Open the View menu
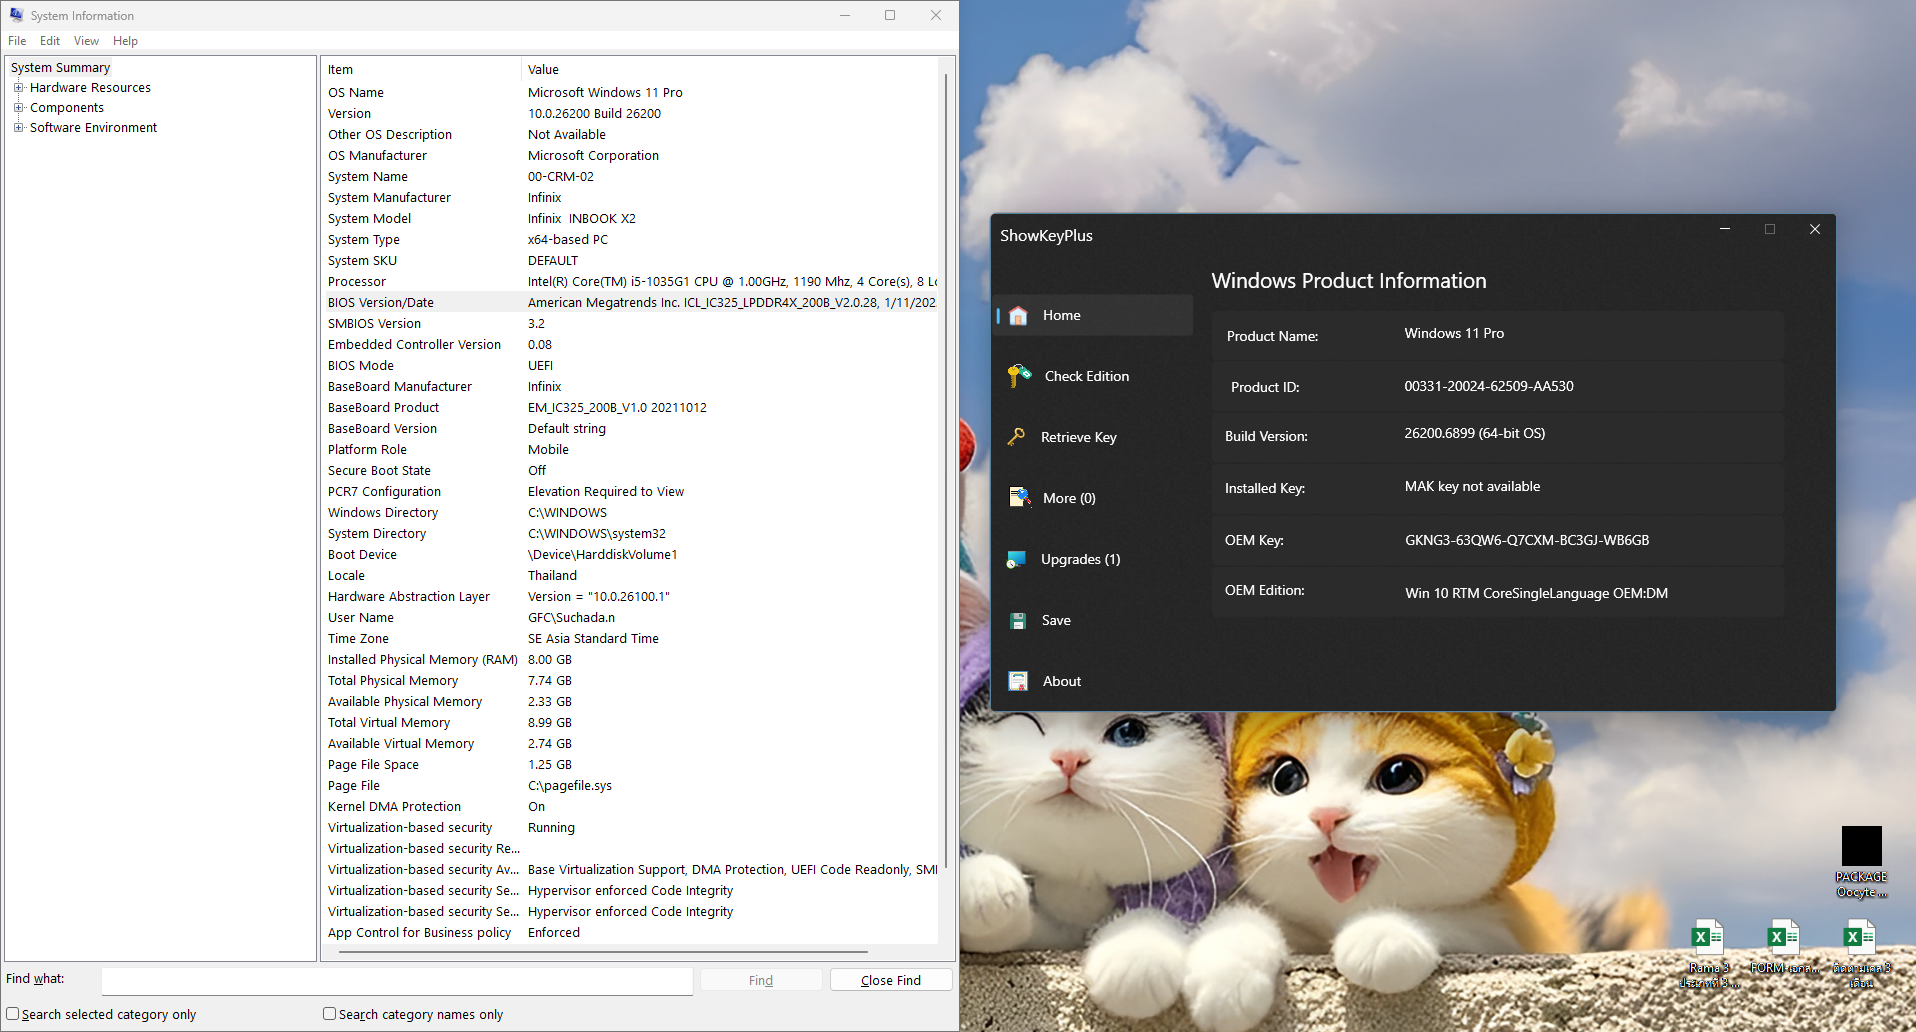The width and height of the screenshot is (1916, 1032). [x=86, y=41]
